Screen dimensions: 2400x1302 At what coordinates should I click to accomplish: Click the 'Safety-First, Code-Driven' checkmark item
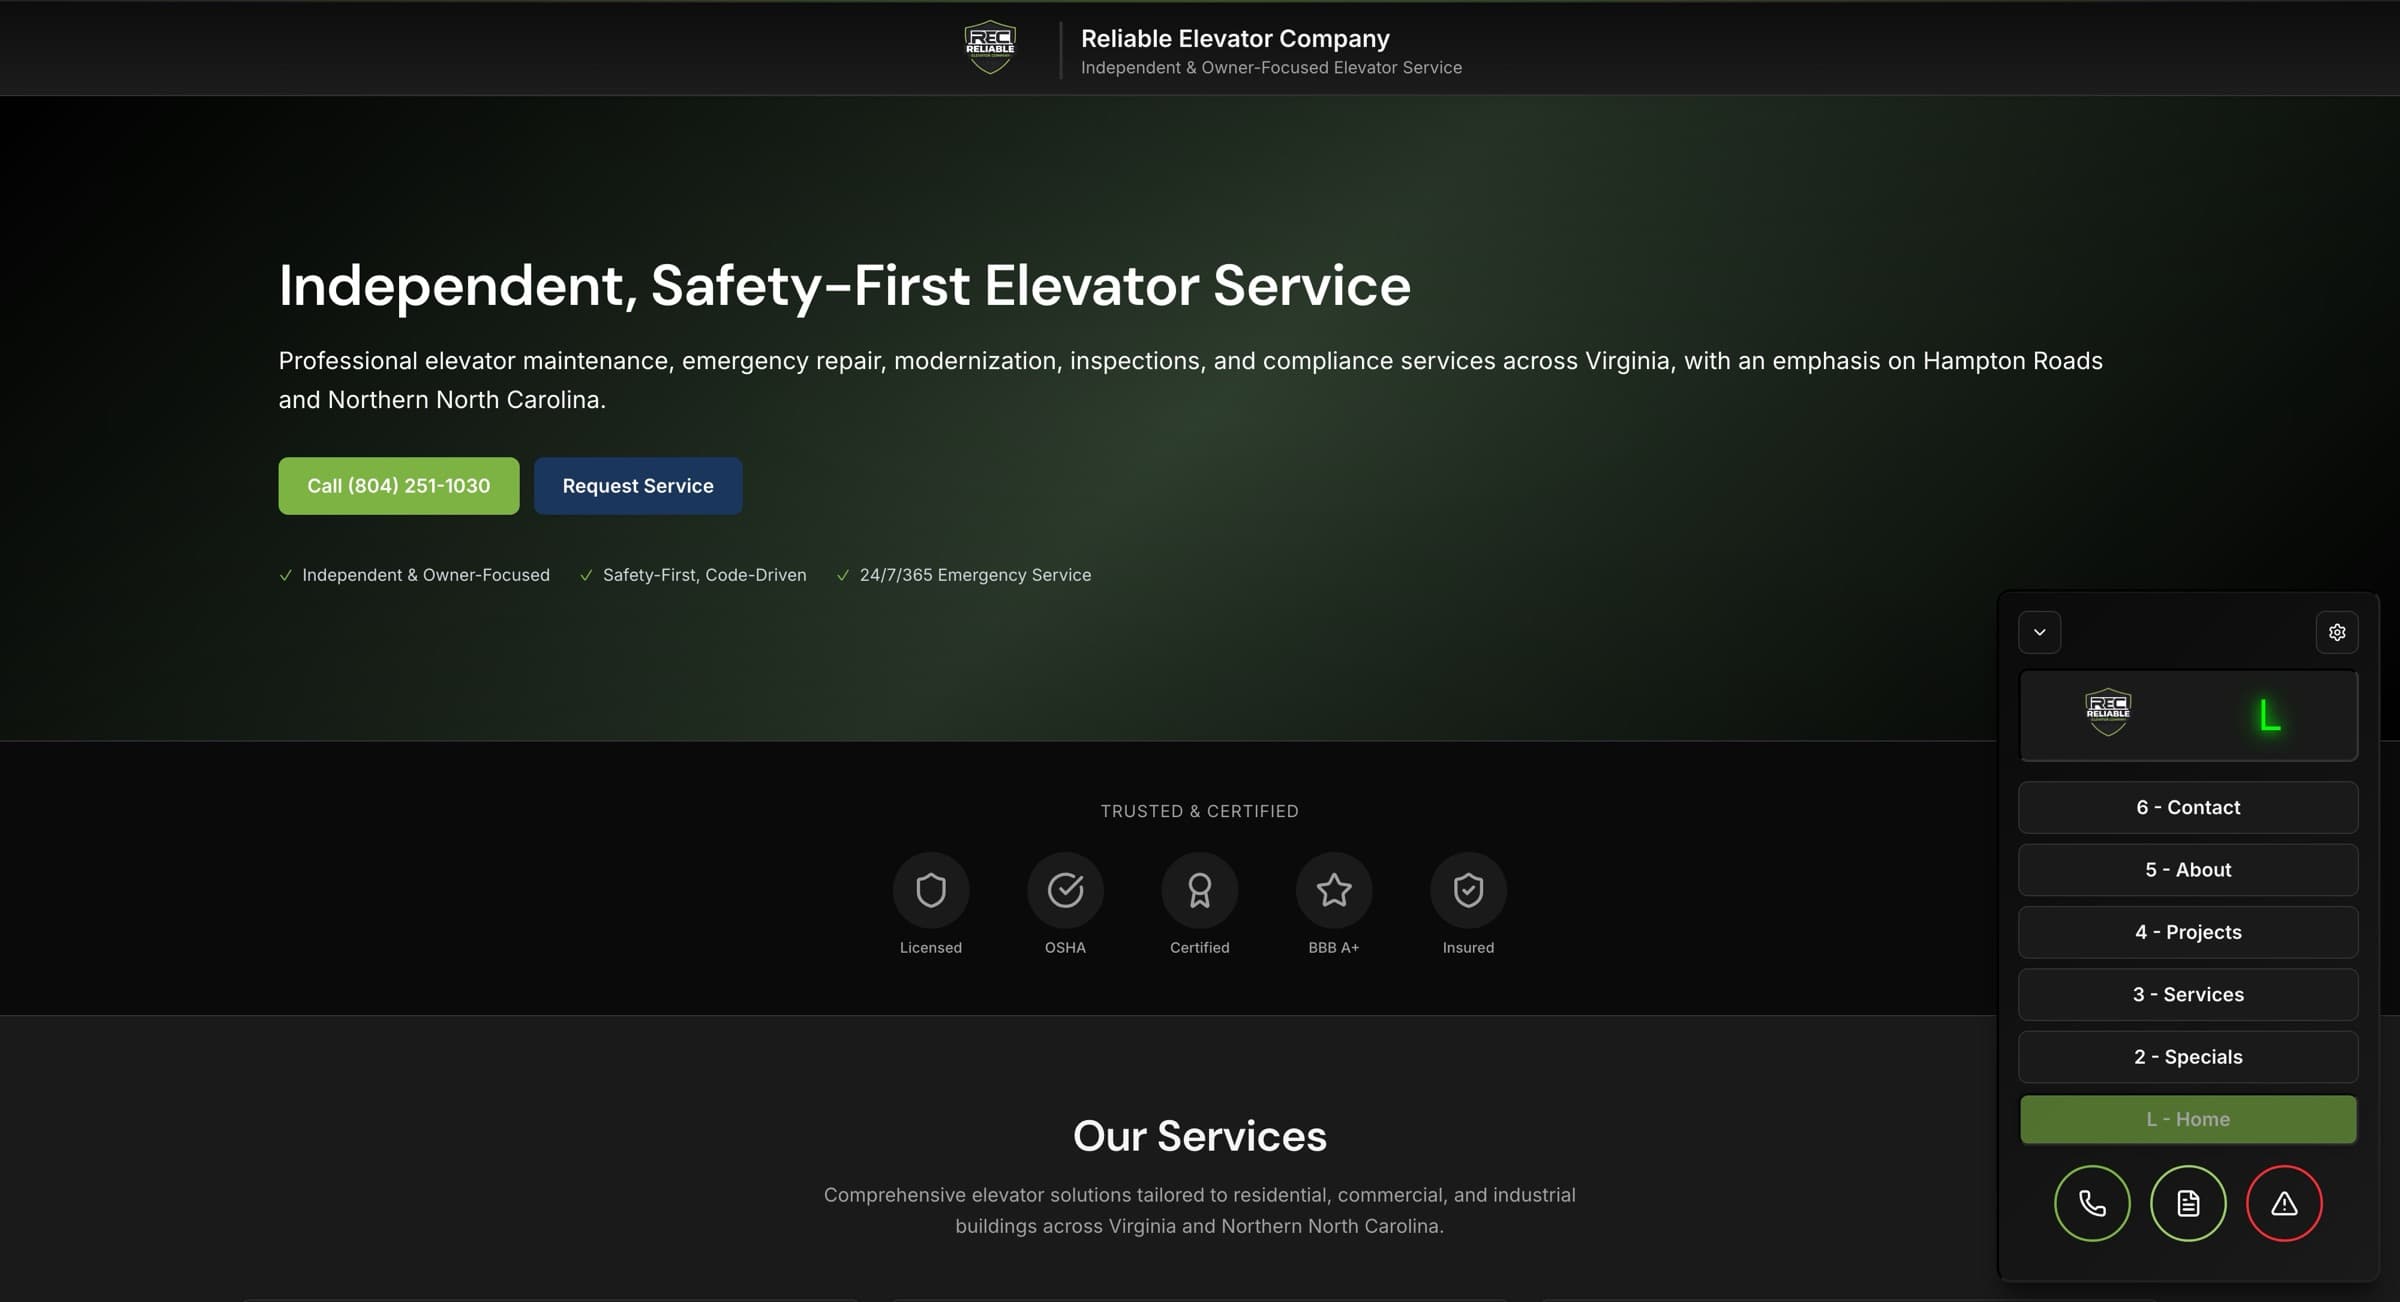click(693, 575)
